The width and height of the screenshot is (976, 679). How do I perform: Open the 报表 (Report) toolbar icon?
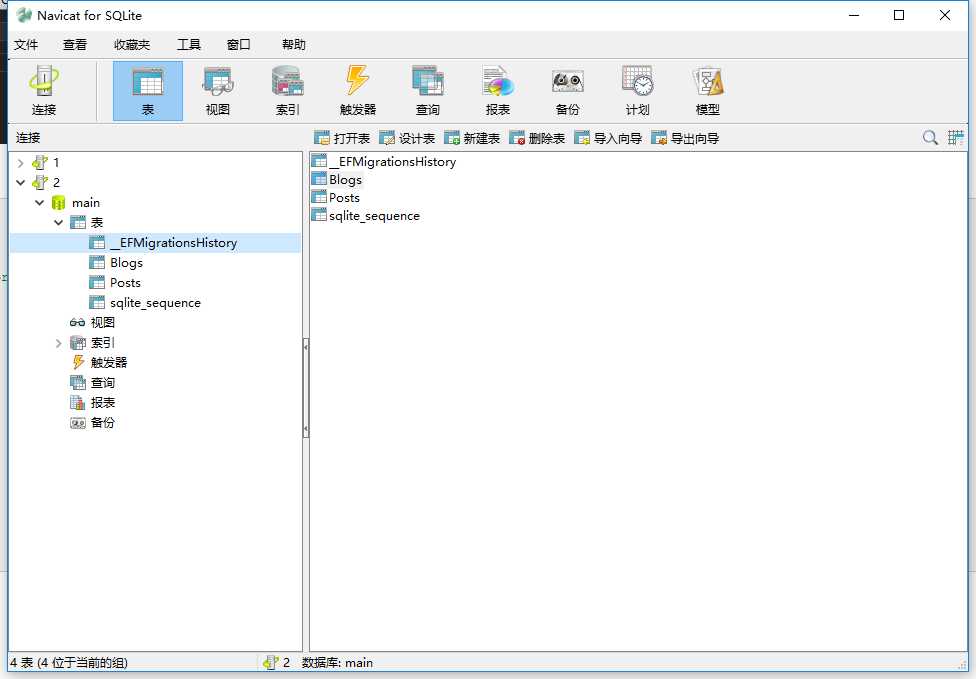pos(498,91)
